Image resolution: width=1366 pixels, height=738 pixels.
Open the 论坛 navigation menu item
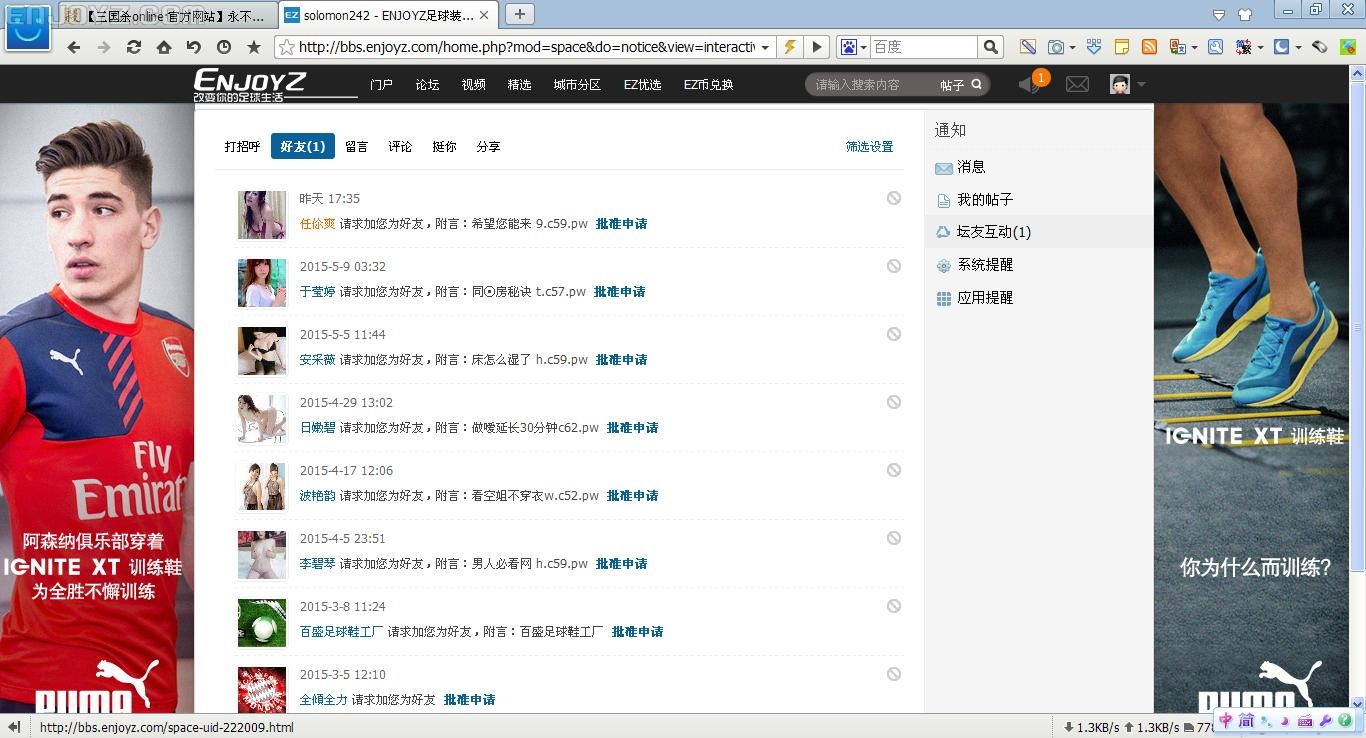(427, 85)
